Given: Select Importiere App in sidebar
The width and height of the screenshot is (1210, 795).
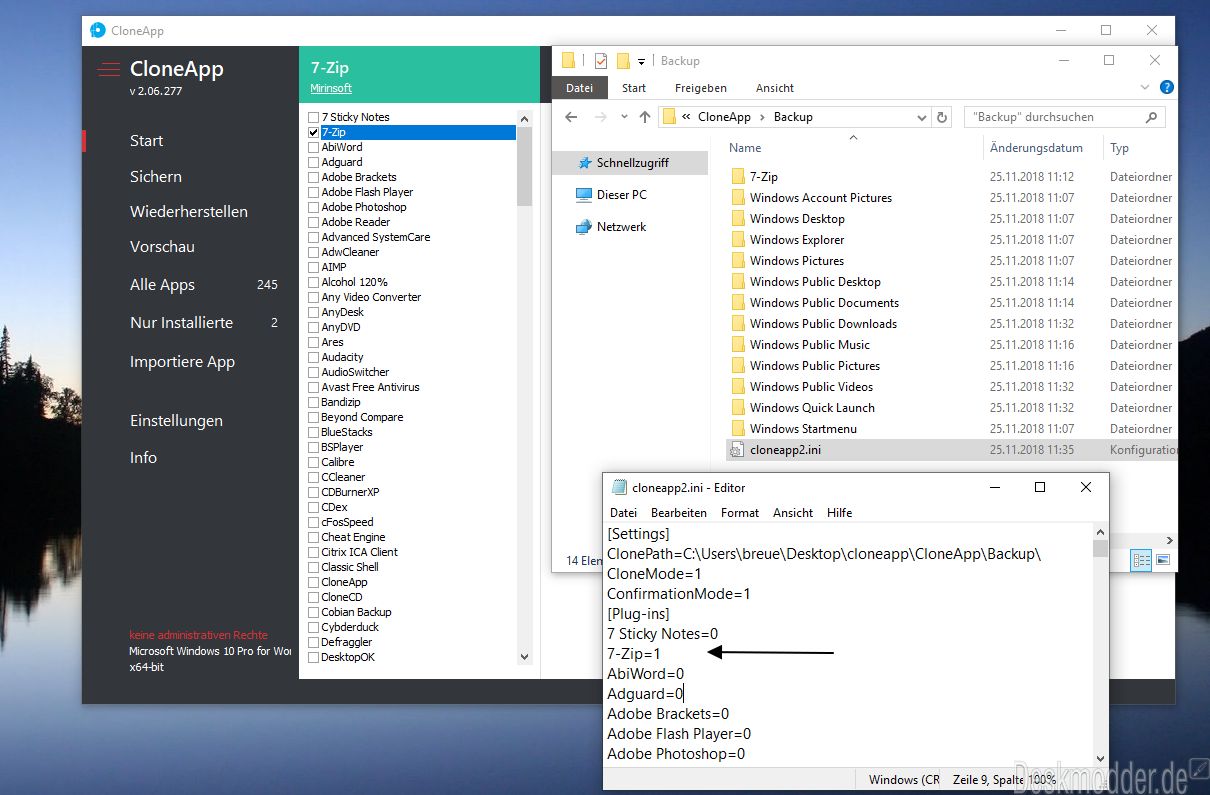Looking at the screenshot, I should pos(182,361).
